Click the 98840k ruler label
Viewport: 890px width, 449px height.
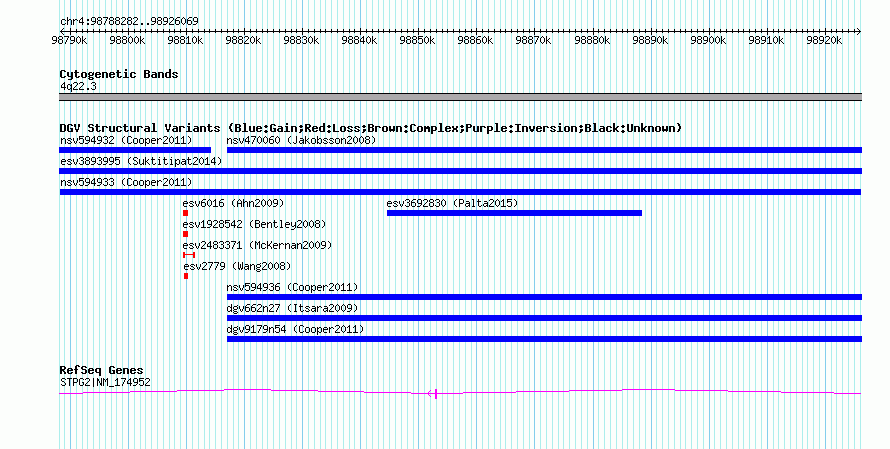[359, 40]
